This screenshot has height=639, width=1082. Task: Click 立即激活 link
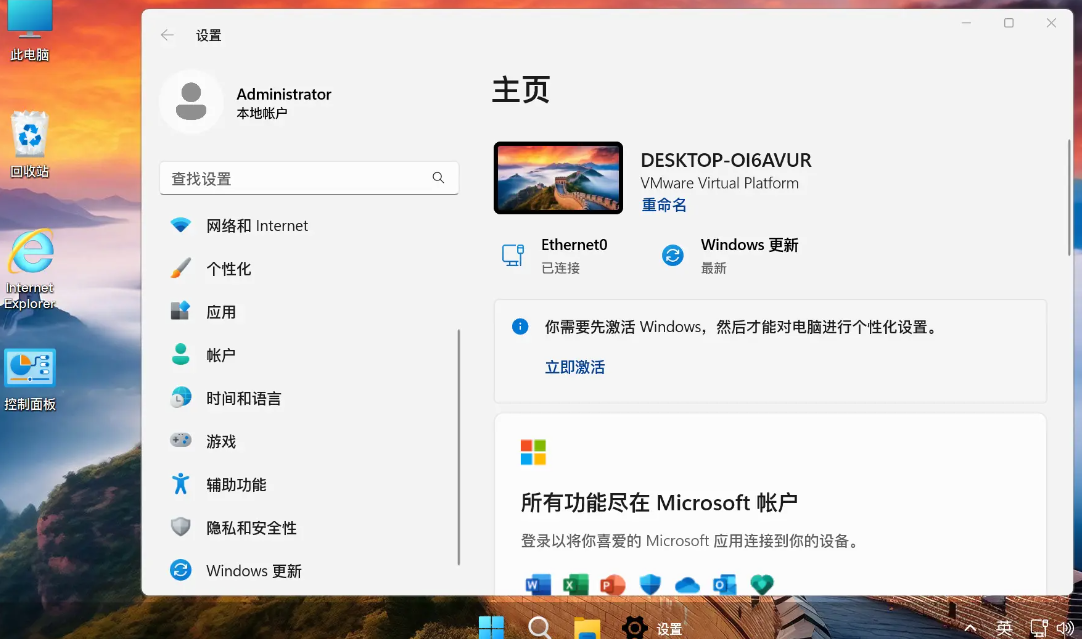[x=575, y=367]
